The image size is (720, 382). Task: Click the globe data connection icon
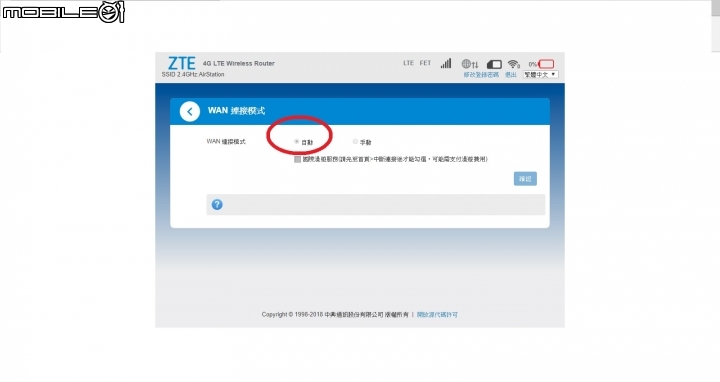(x=470, y=64)
